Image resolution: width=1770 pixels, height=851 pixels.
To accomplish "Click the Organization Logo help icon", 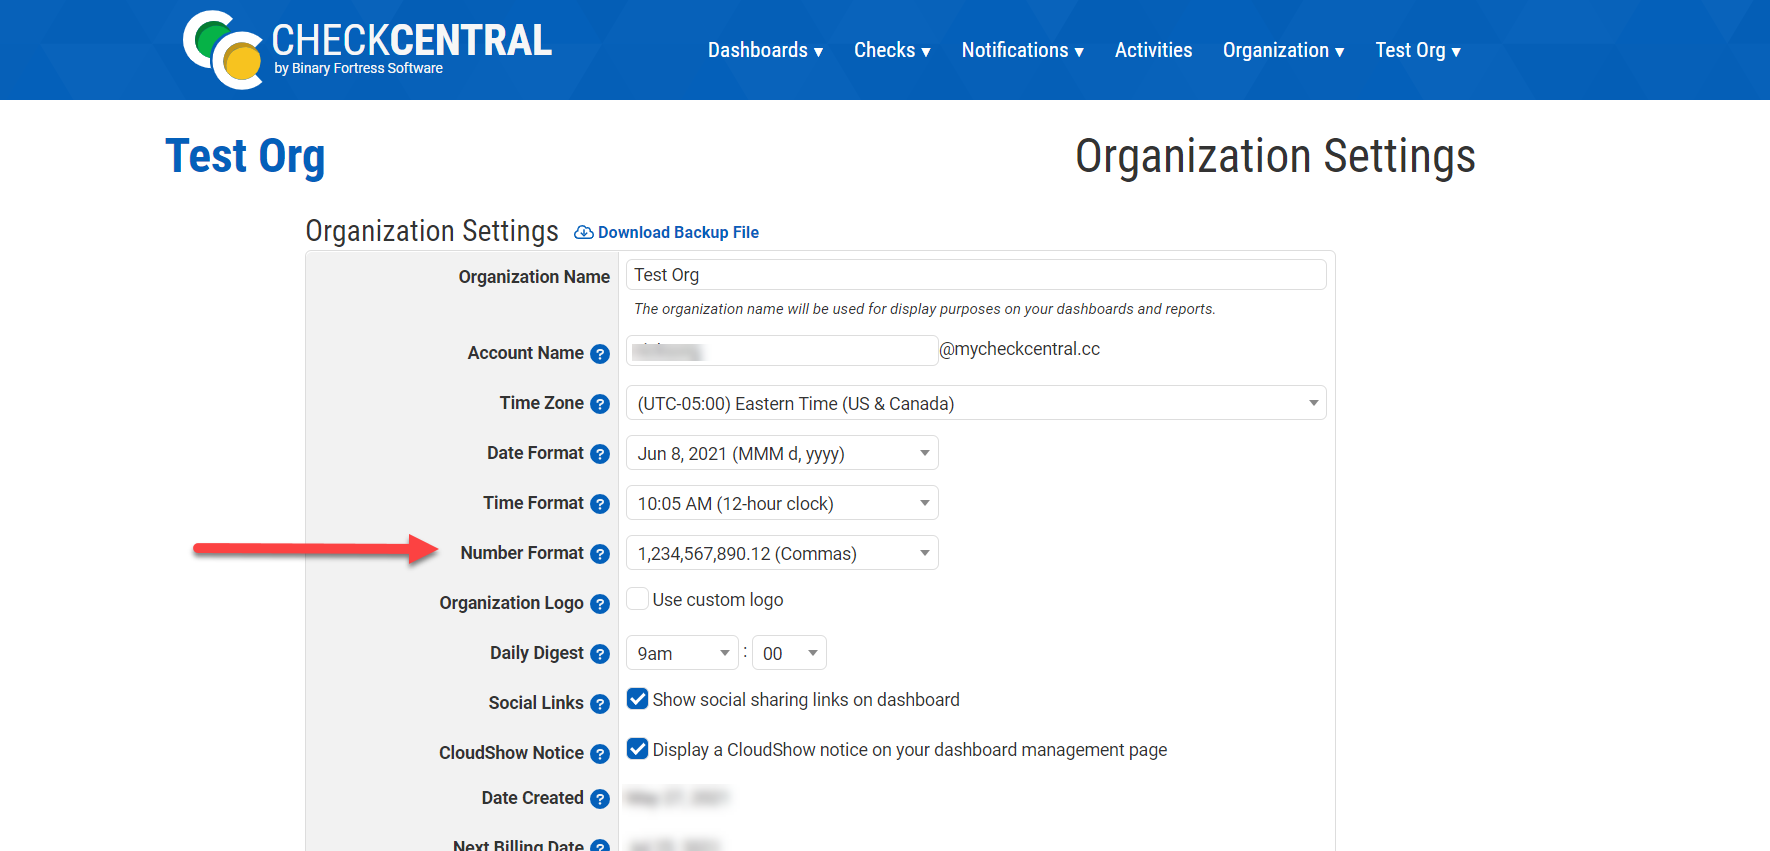I will [x=600, y=604].
